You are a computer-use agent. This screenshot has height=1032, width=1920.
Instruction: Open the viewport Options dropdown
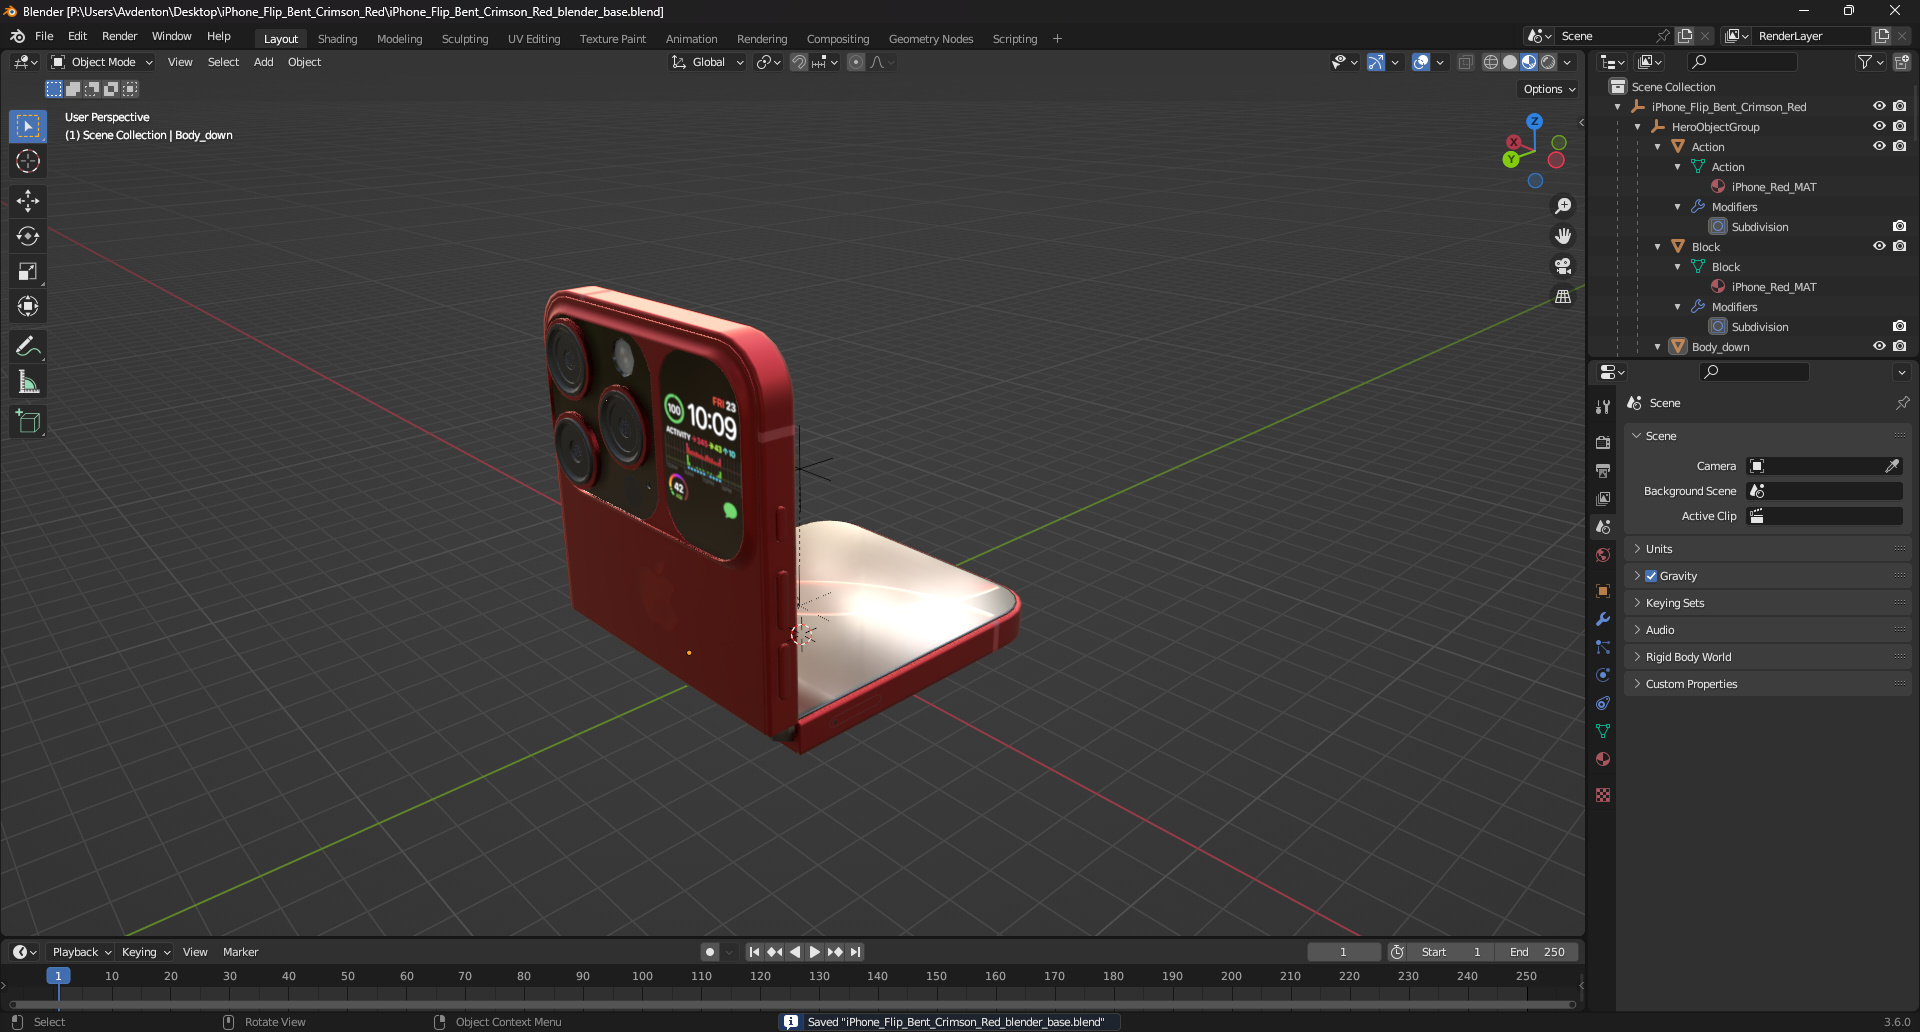[x=1549, y=89]
